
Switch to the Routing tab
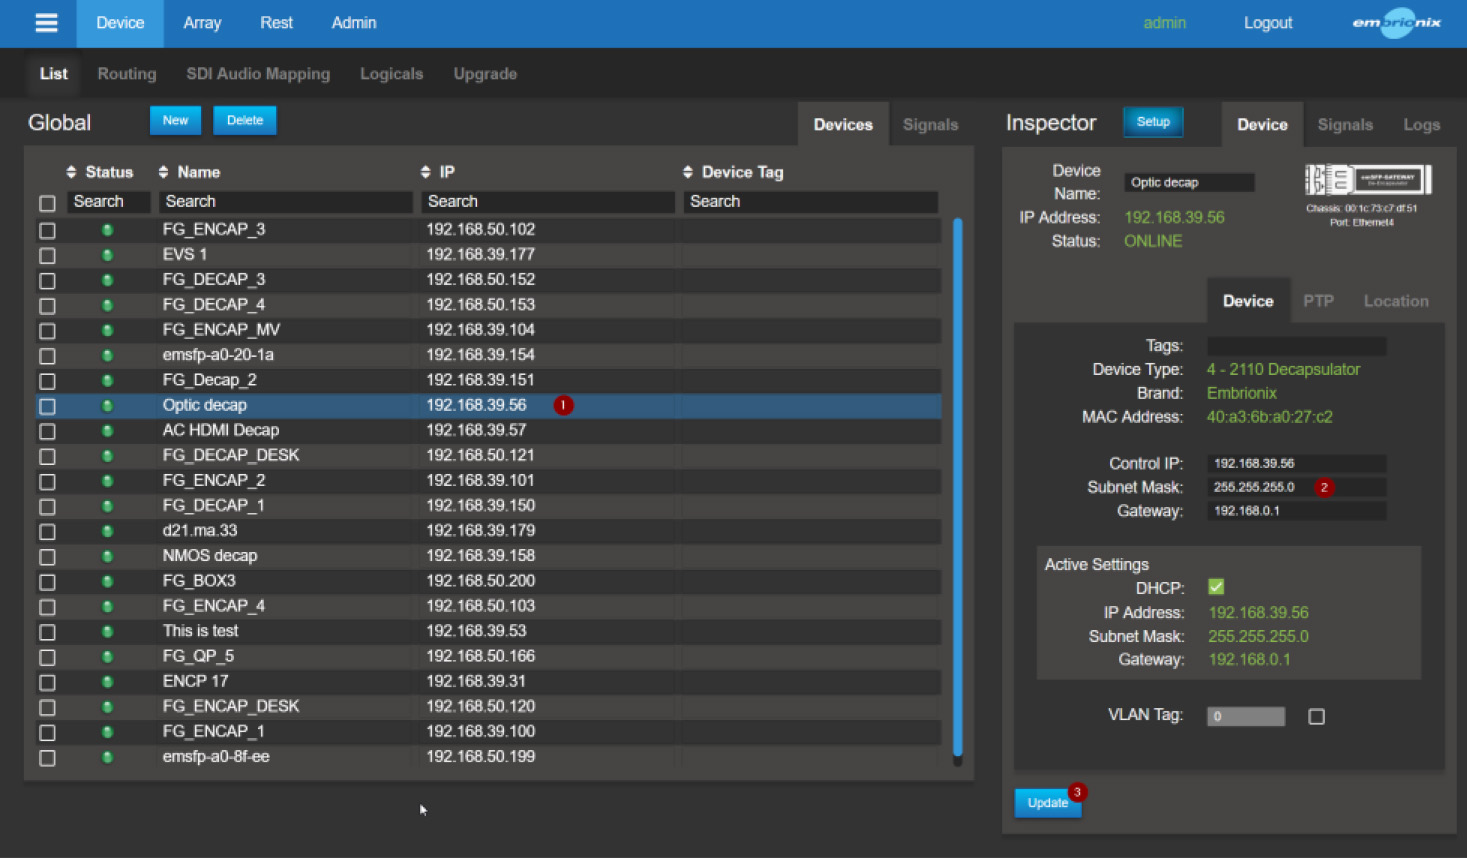point(127,74)
